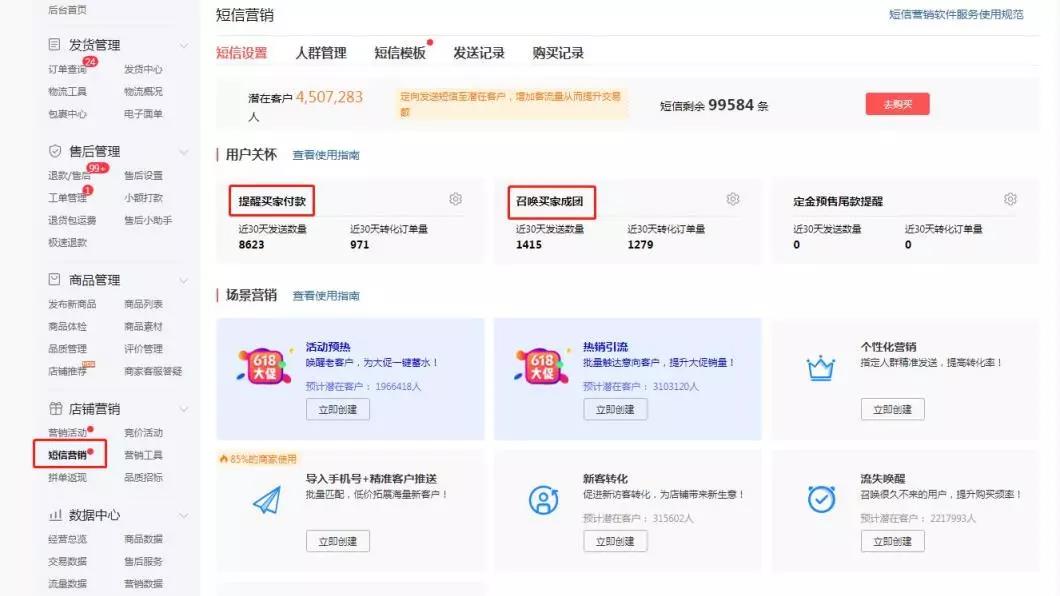The image size is (1060, 596).
Task: Click 立即创建 on the 流失唤醒 card
Action: (892, 541)
